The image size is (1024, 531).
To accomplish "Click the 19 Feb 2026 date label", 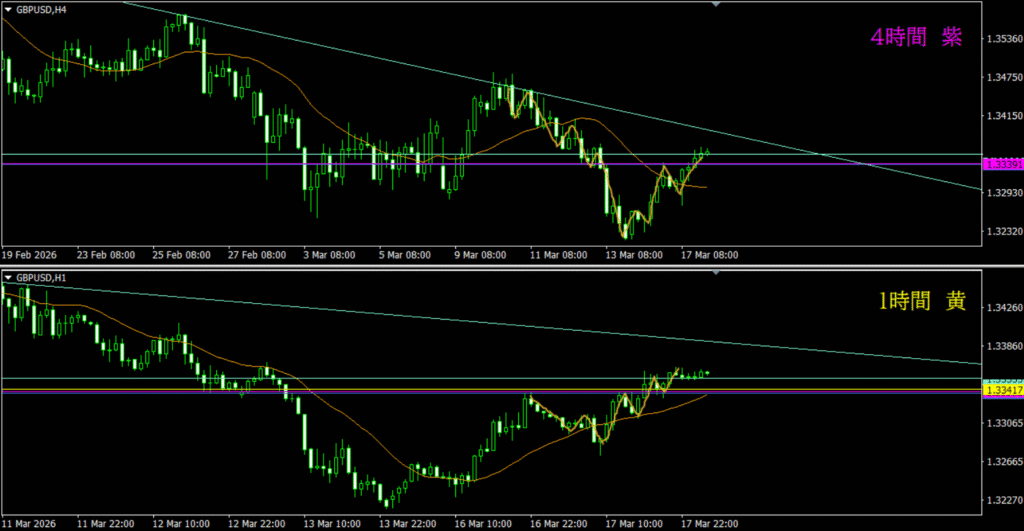I will (x=30, y=255).
